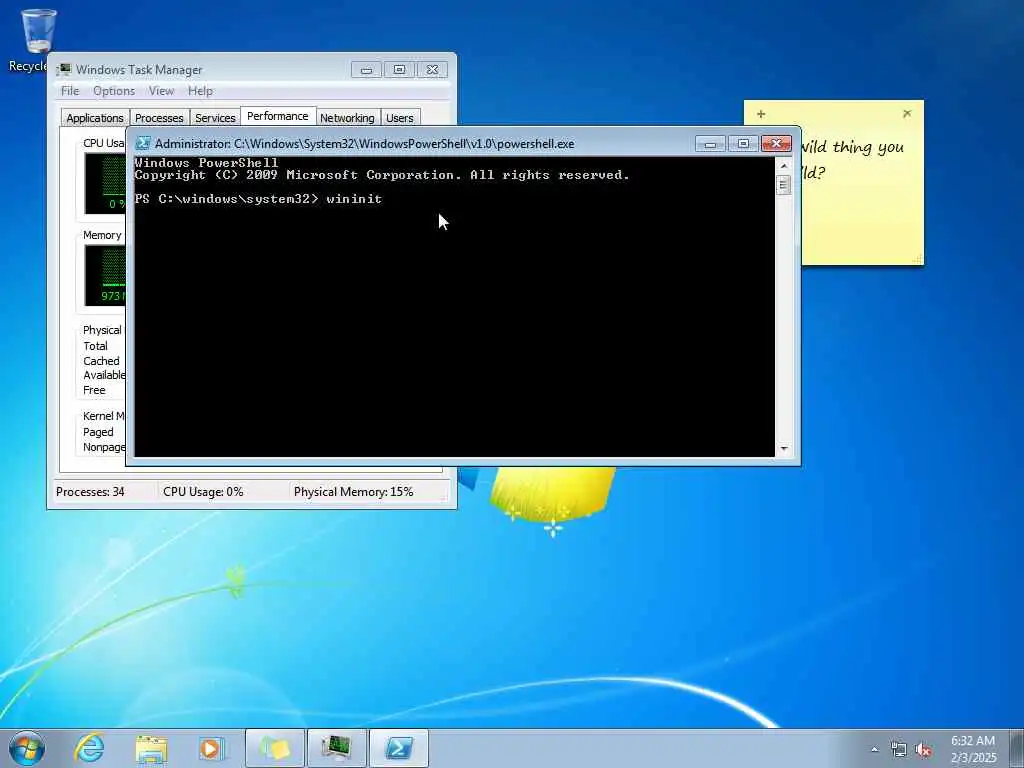Screen dimensions: 1024x768
Task: Open the taskbar clock showing 6:32 AM
Action: 973,748
